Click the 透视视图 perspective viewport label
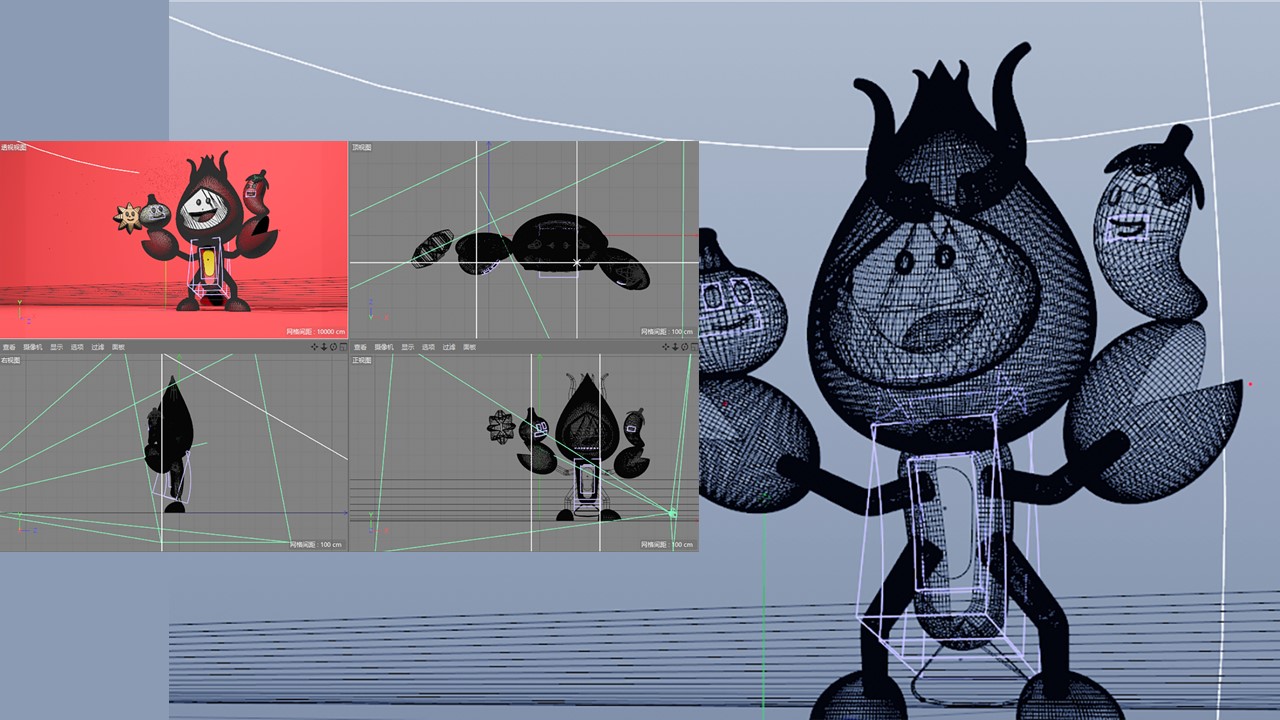The height and width of the screenshot is (720, 1280). (14, 147)
